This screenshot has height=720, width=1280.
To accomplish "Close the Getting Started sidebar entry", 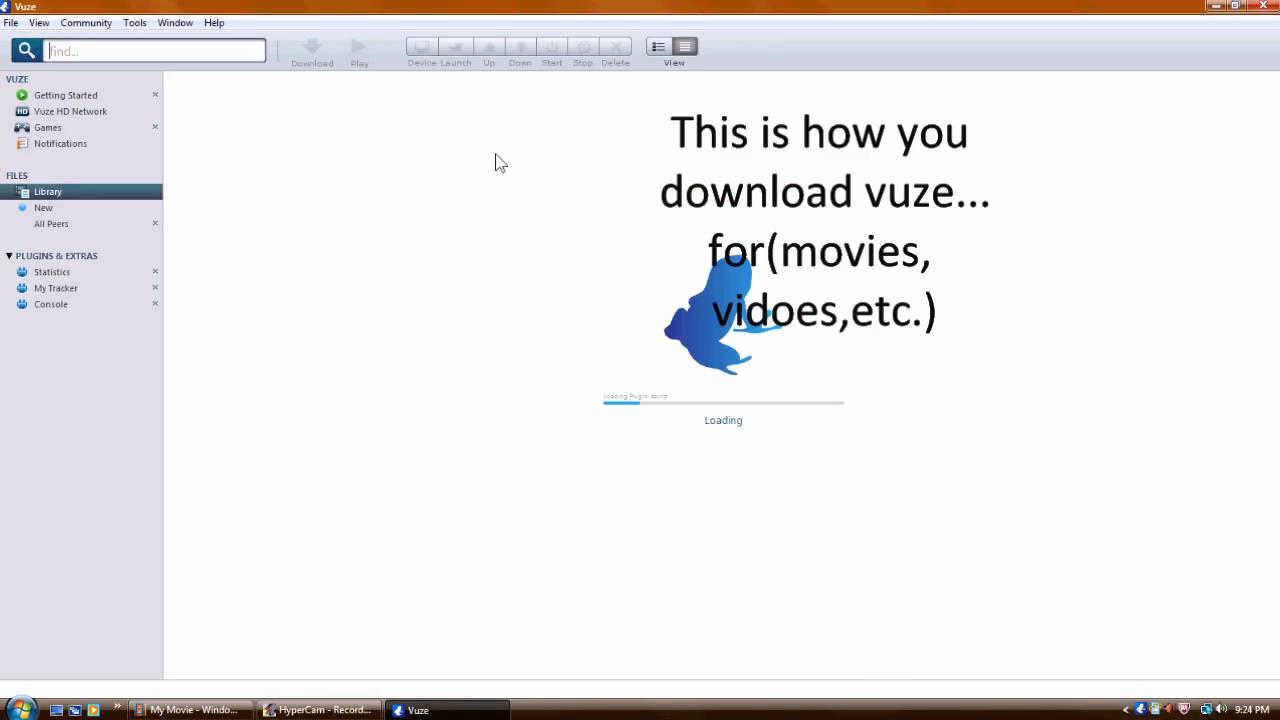I will pyautogui.click(x=155, y=95).
